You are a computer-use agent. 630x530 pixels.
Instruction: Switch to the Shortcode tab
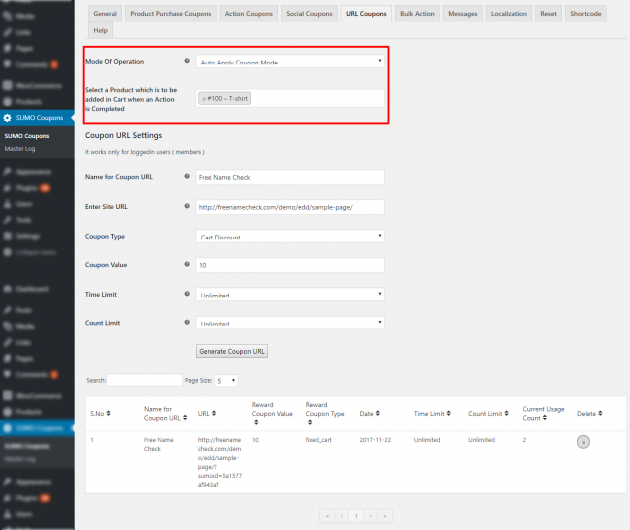tap(586, 14)
